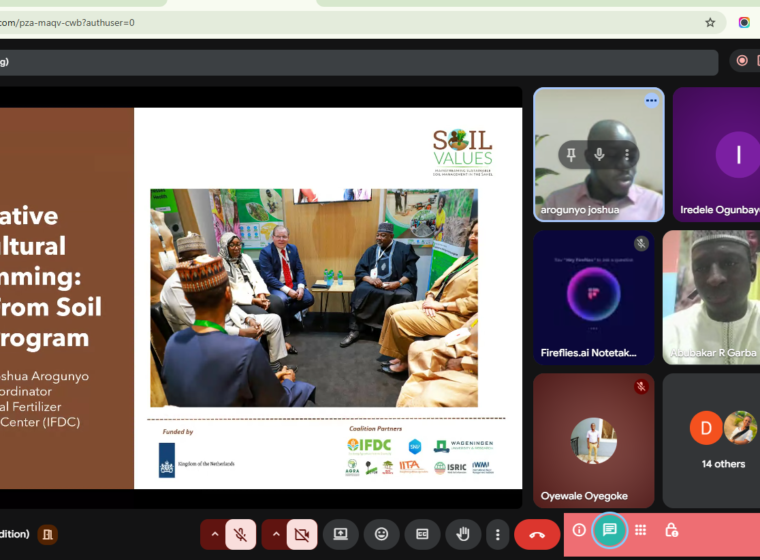The width and height of the screenshot is (760, 560).
Task: Click the red Leave call button
Action: [537, 535]
